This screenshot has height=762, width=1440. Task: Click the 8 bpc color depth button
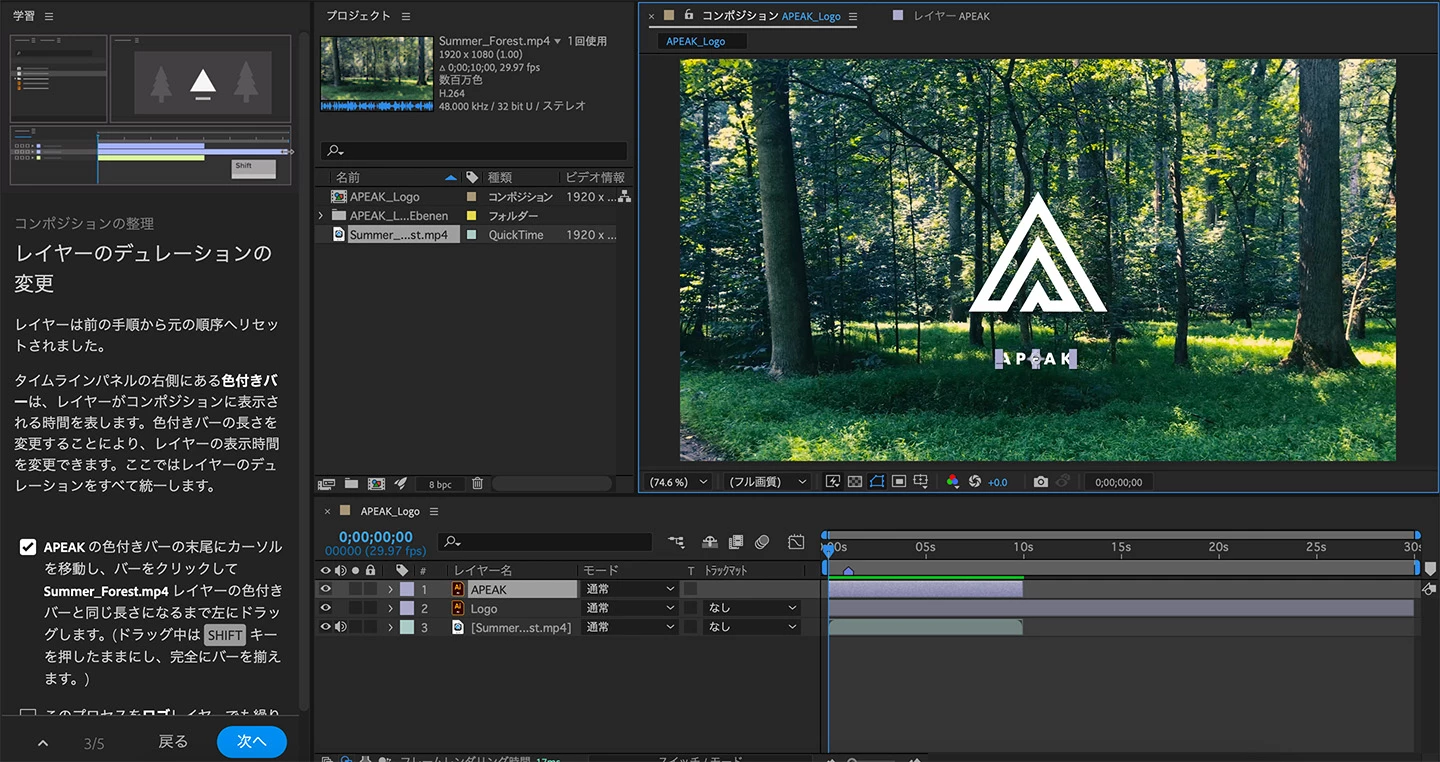click(x=440, y=484)
